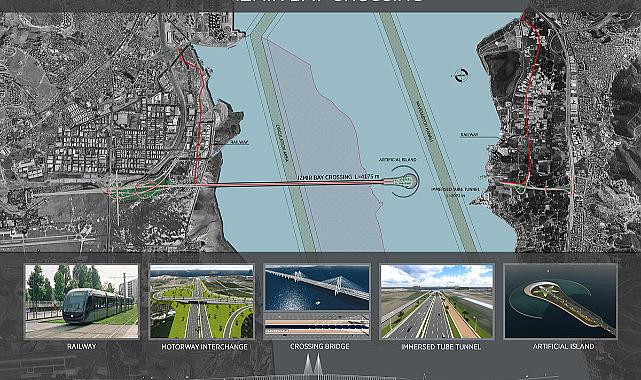
Task: Click the Railway tram thumbnail image
Action: (82, 302)
